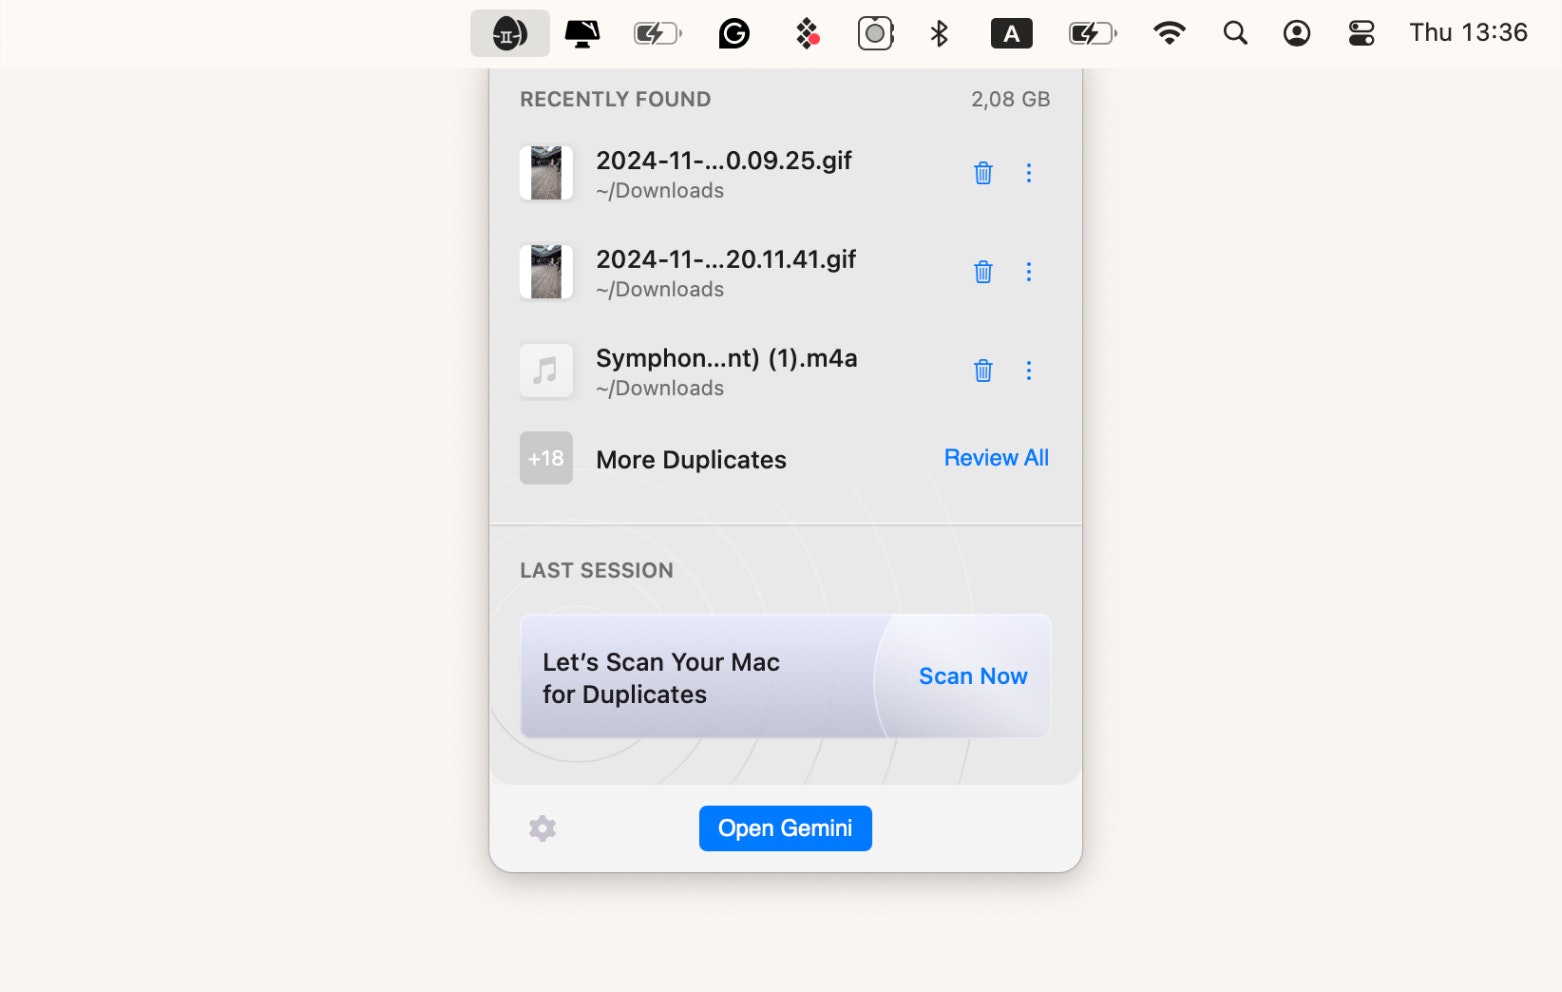Viewport: 1562px width, 992px height.
Task: Click Let's Scan Your Mac for Duplicates text
Action: click(x=661, y=678)
